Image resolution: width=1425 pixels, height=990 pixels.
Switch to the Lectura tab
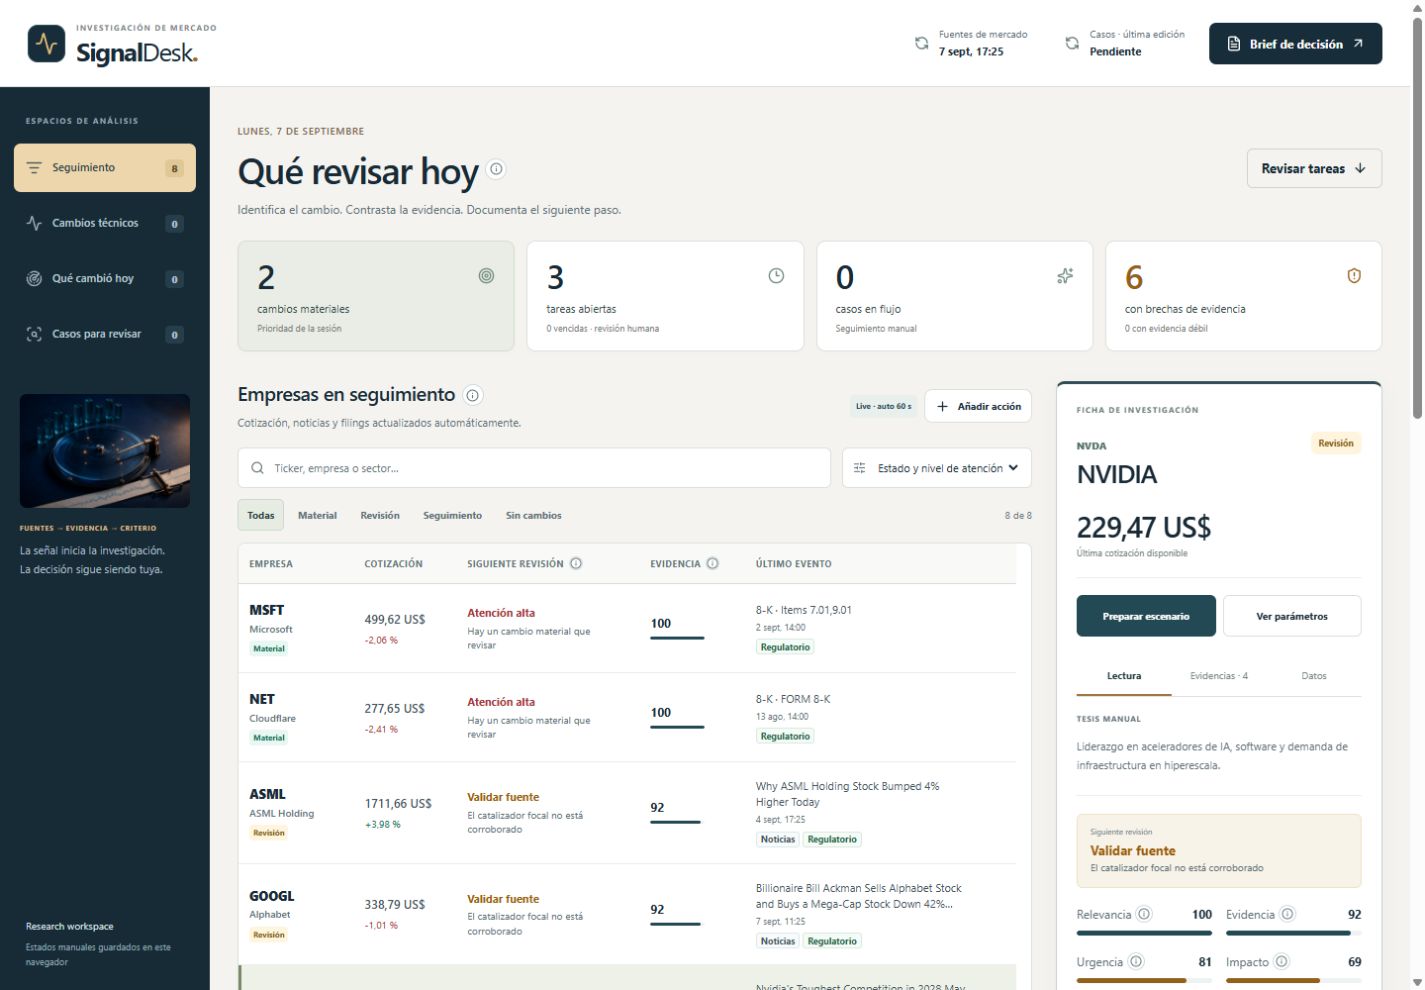pyautogui.click(x=1124, y=676)
